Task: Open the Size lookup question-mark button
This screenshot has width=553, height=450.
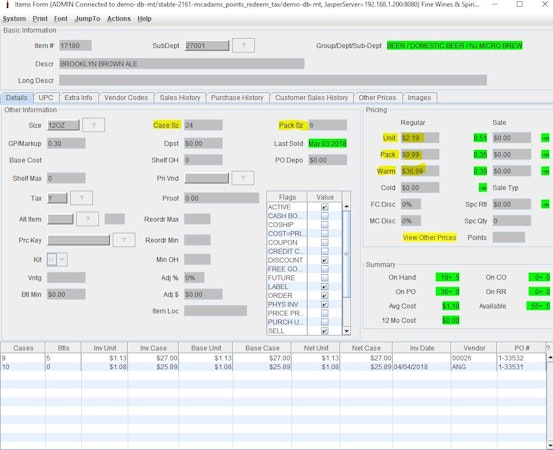Action: tap(93, 125)
